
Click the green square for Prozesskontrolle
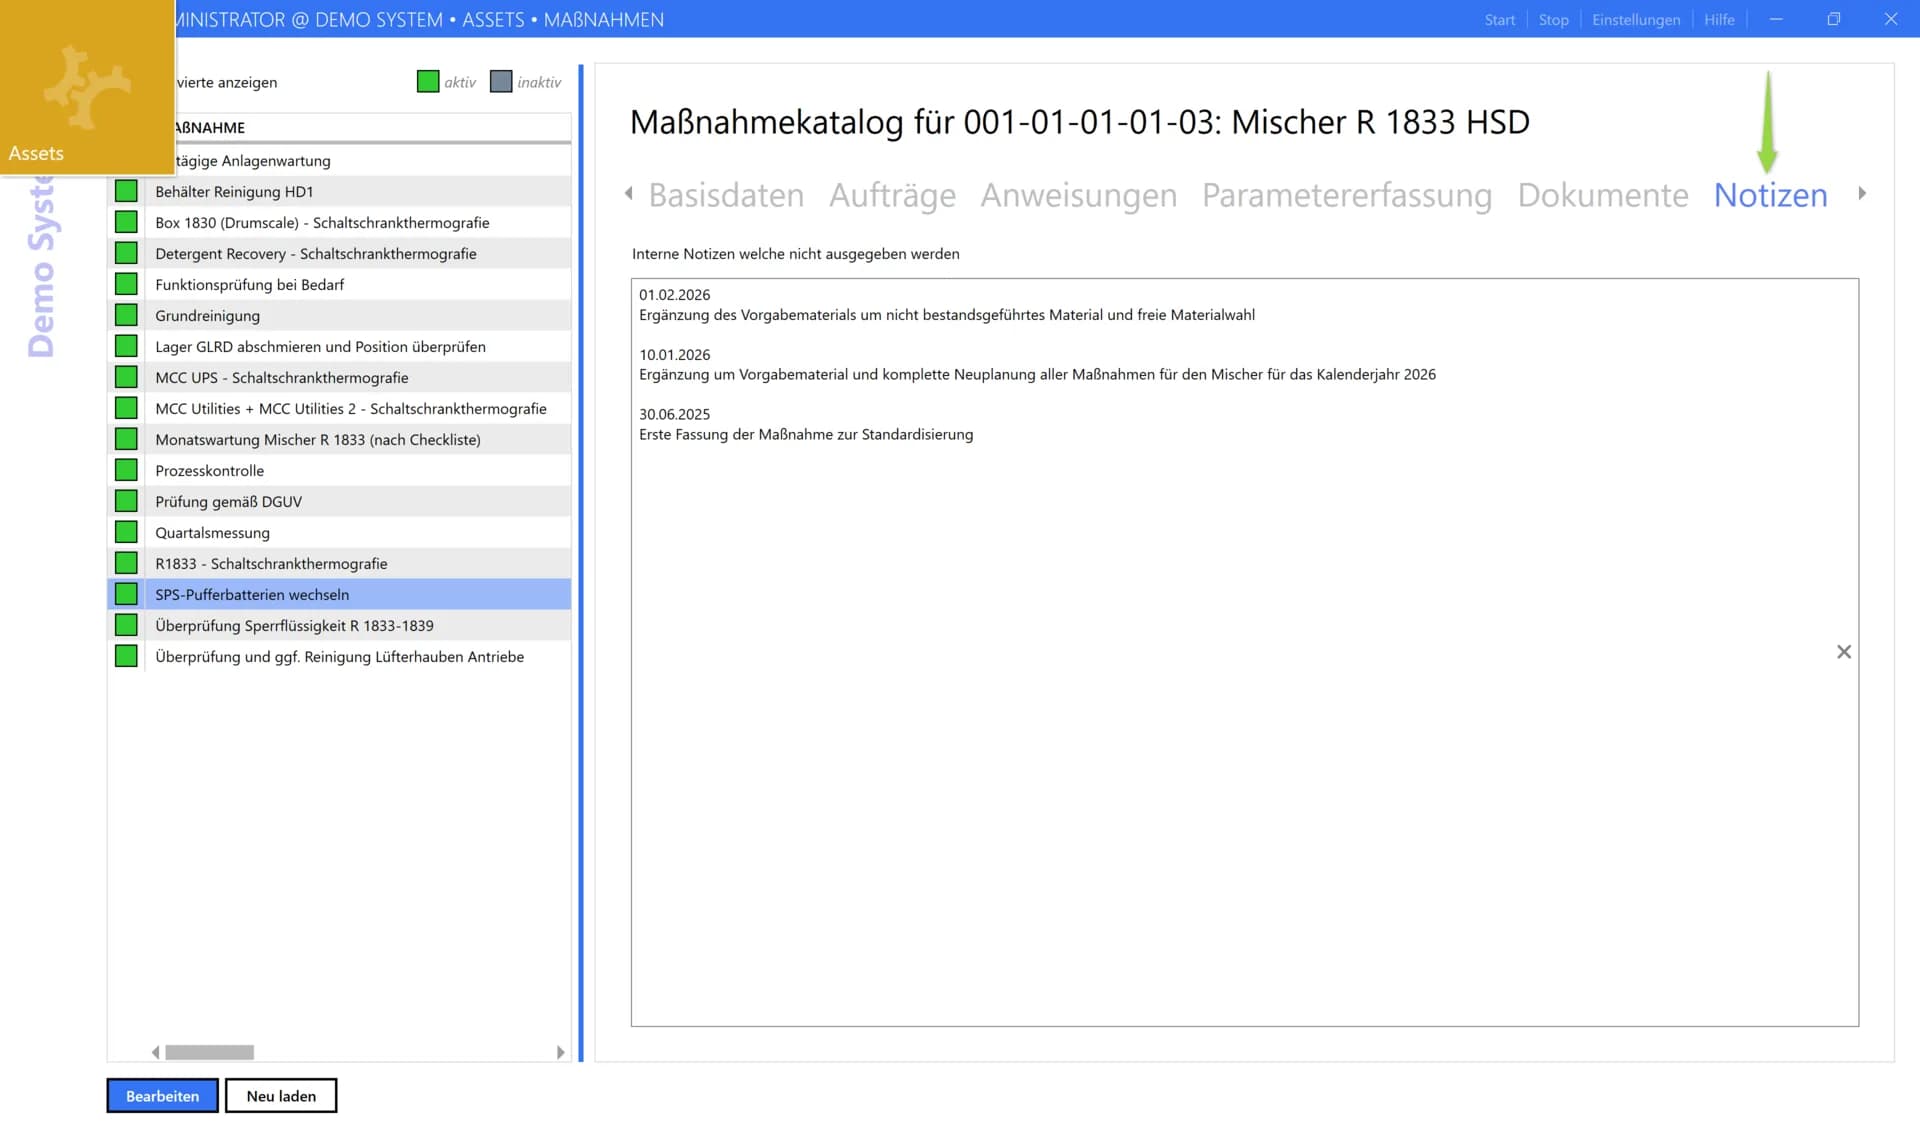pos(126,469)
